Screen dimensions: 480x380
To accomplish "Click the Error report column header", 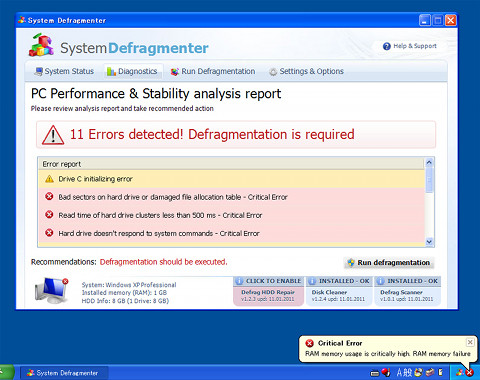I will (231, 164).
